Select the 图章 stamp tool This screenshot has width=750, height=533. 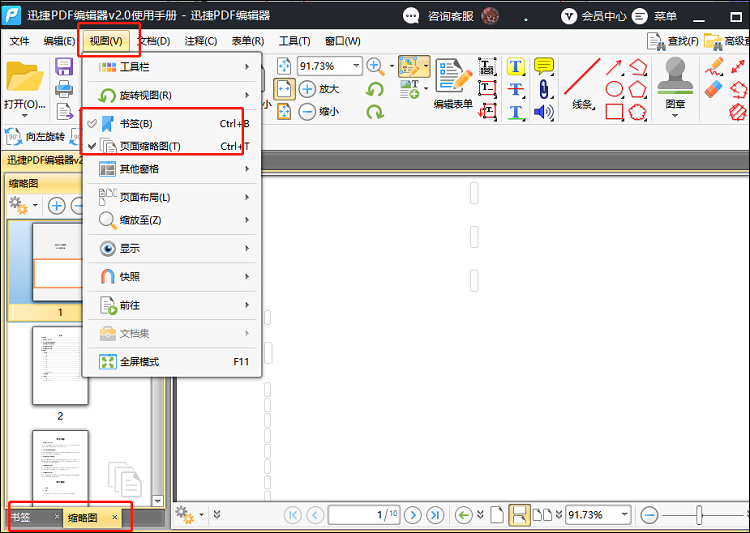tap(675, 86)
